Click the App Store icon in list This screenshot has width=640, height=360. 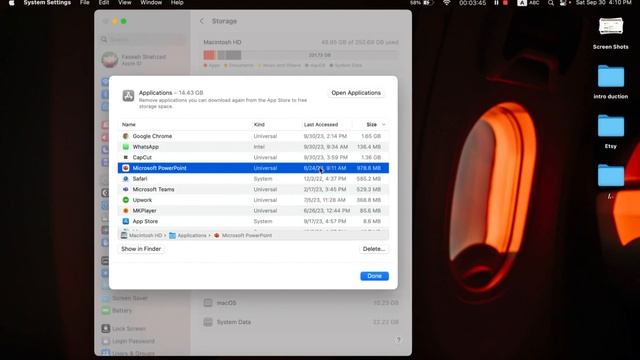[126, 221]
